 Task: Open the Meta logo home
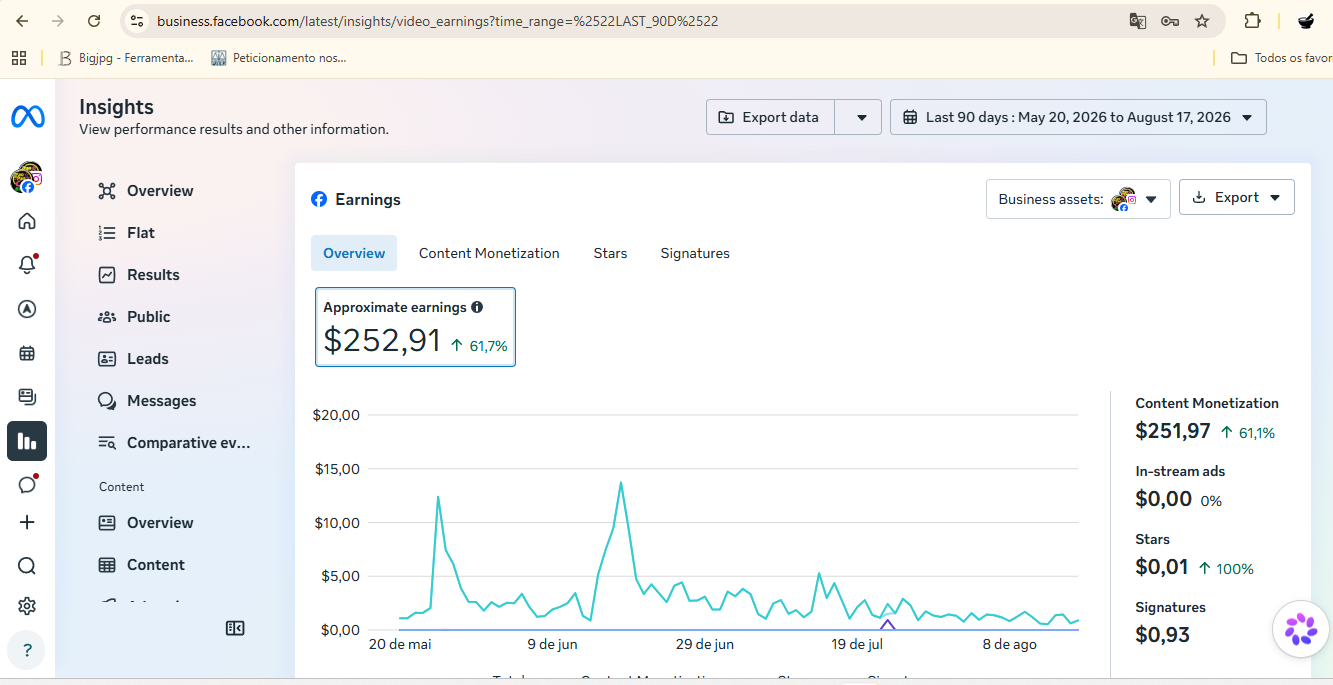click(27, 117)
